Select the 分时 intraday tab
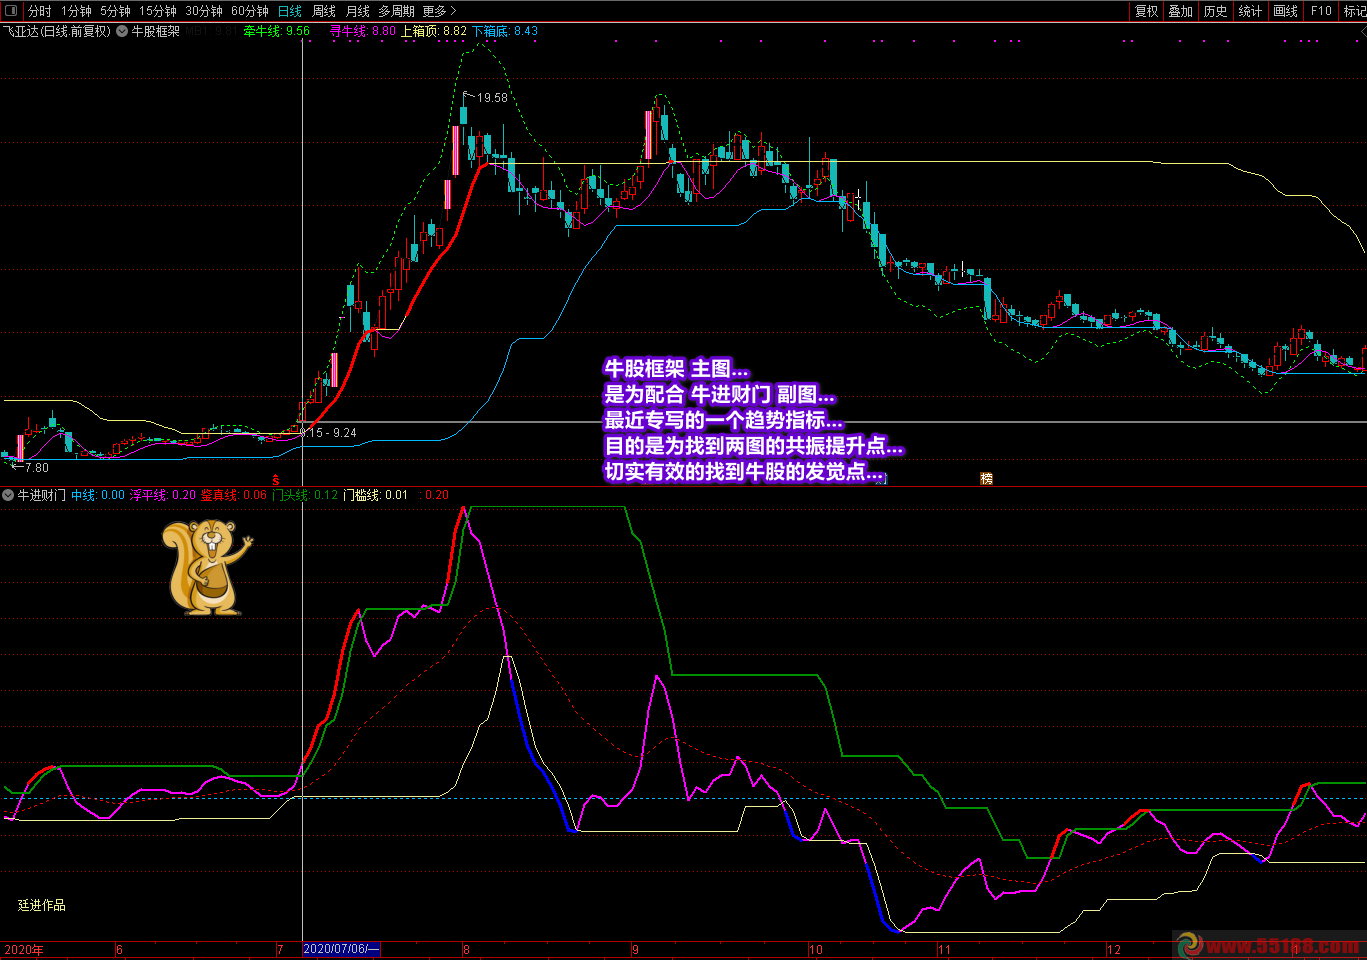1367x960 pixels. pyautogui.click(x=40, y=11)
